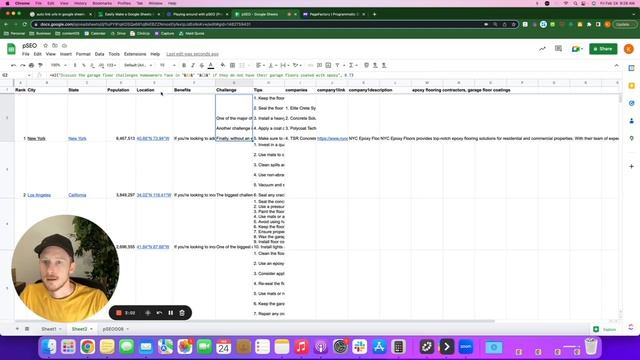Viewport: 640px width, 360px height.
Task: Open Contacts in the side panel
Action: pos(631,121)
